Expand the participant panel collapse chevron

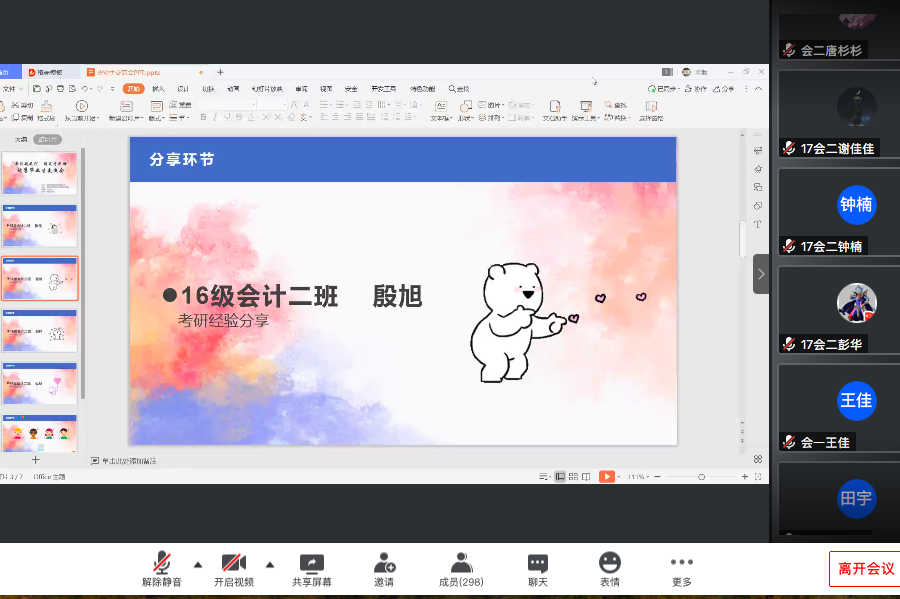(761, 274)
